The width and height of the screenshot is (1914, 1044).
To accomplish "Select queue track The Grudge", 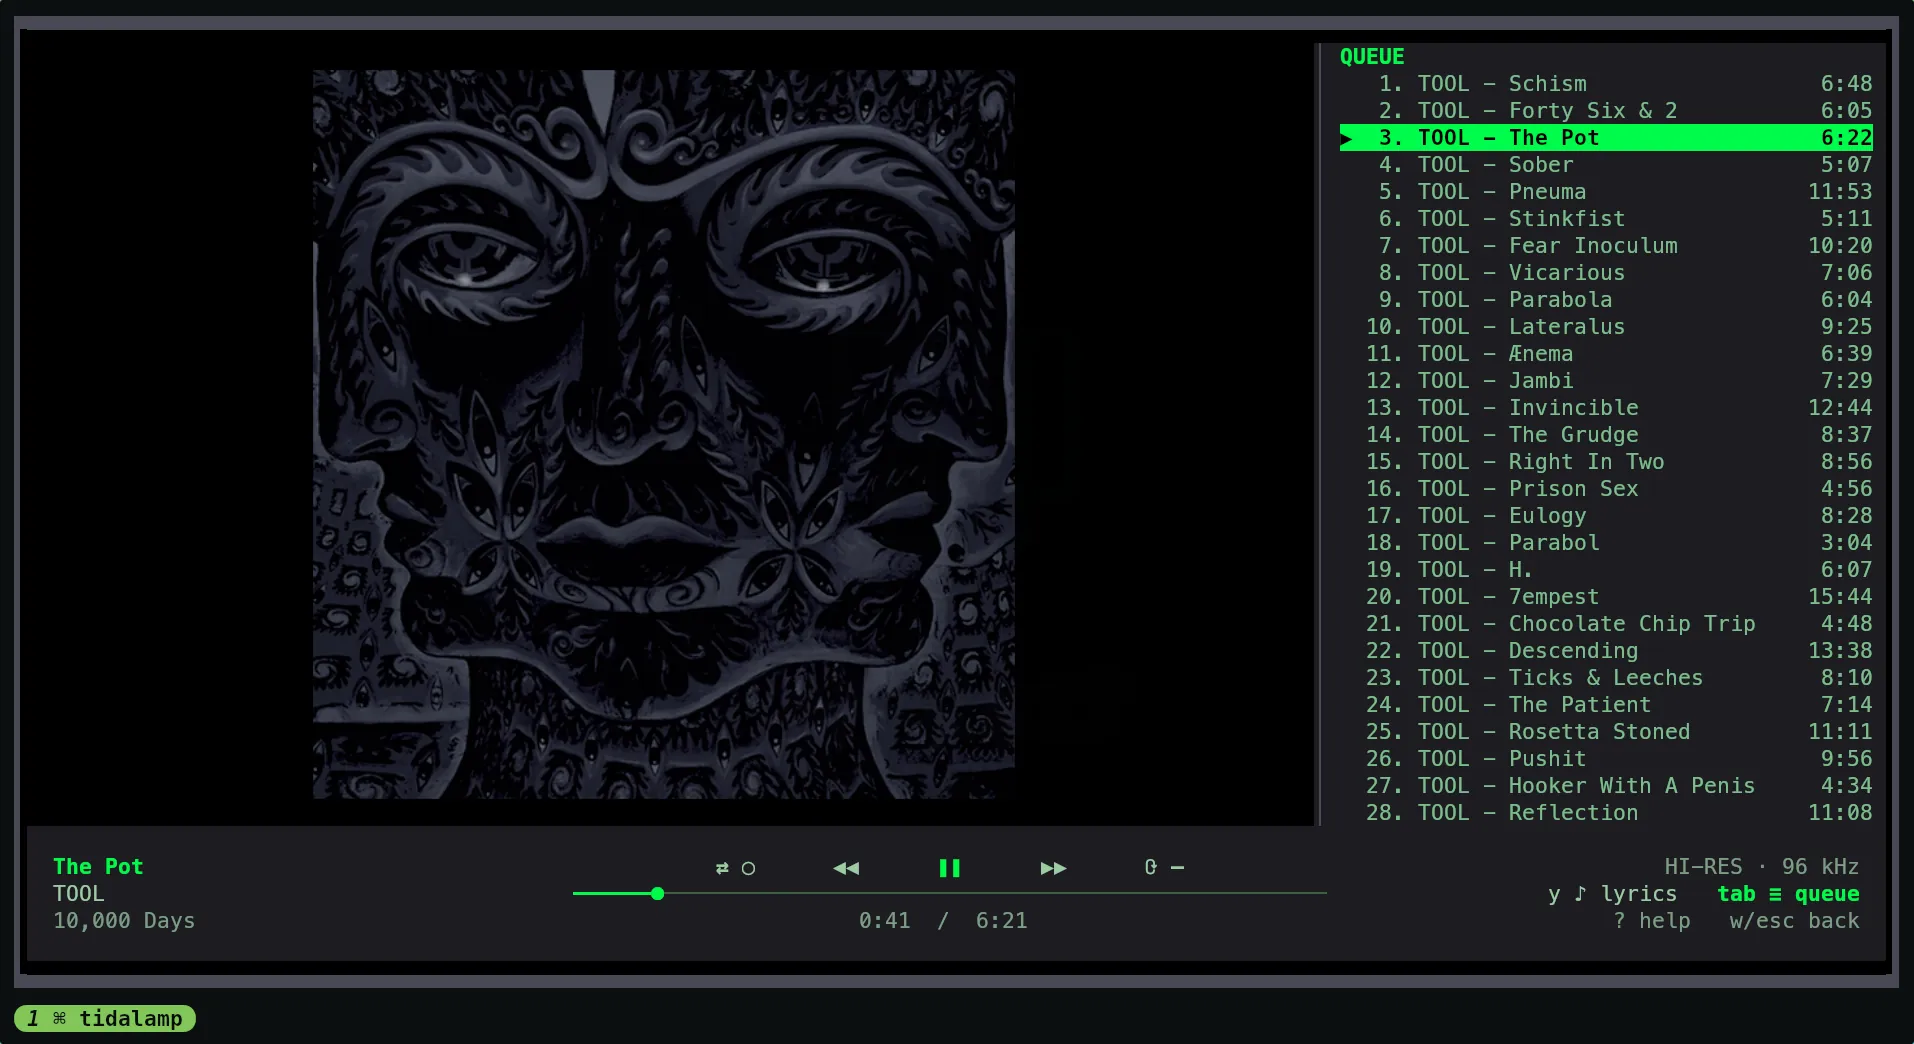I will (x=1606, y=435).
